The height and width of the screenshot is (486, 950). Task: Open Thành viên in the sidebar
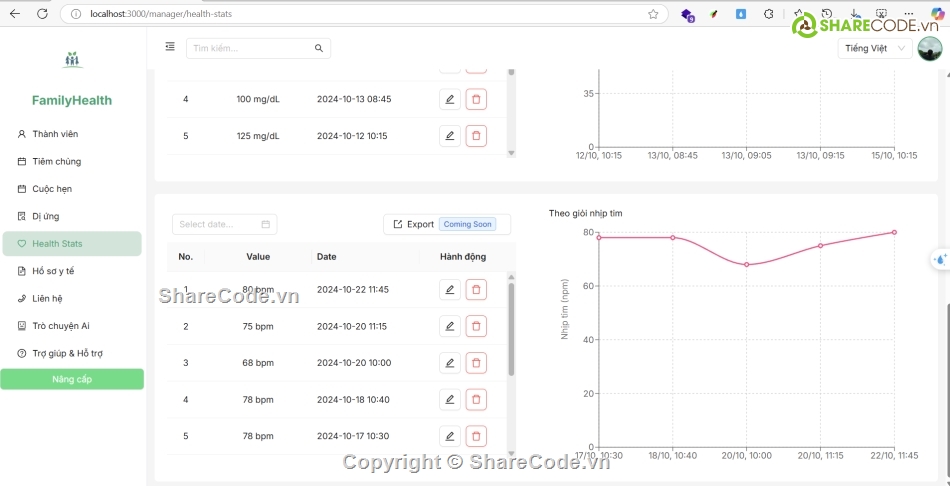(x=55, y=134)
